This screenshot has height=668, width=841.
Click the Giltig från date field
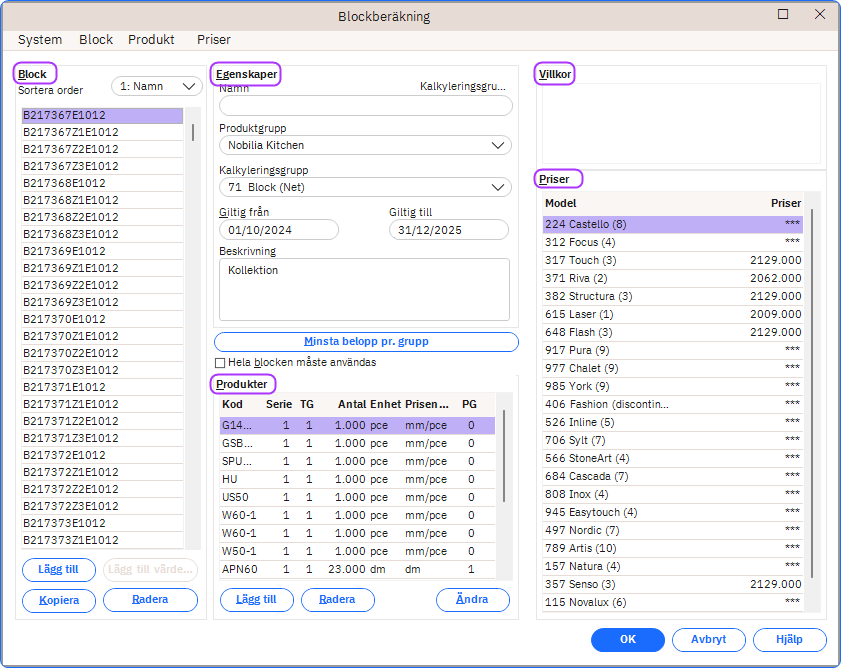[279, 230]
